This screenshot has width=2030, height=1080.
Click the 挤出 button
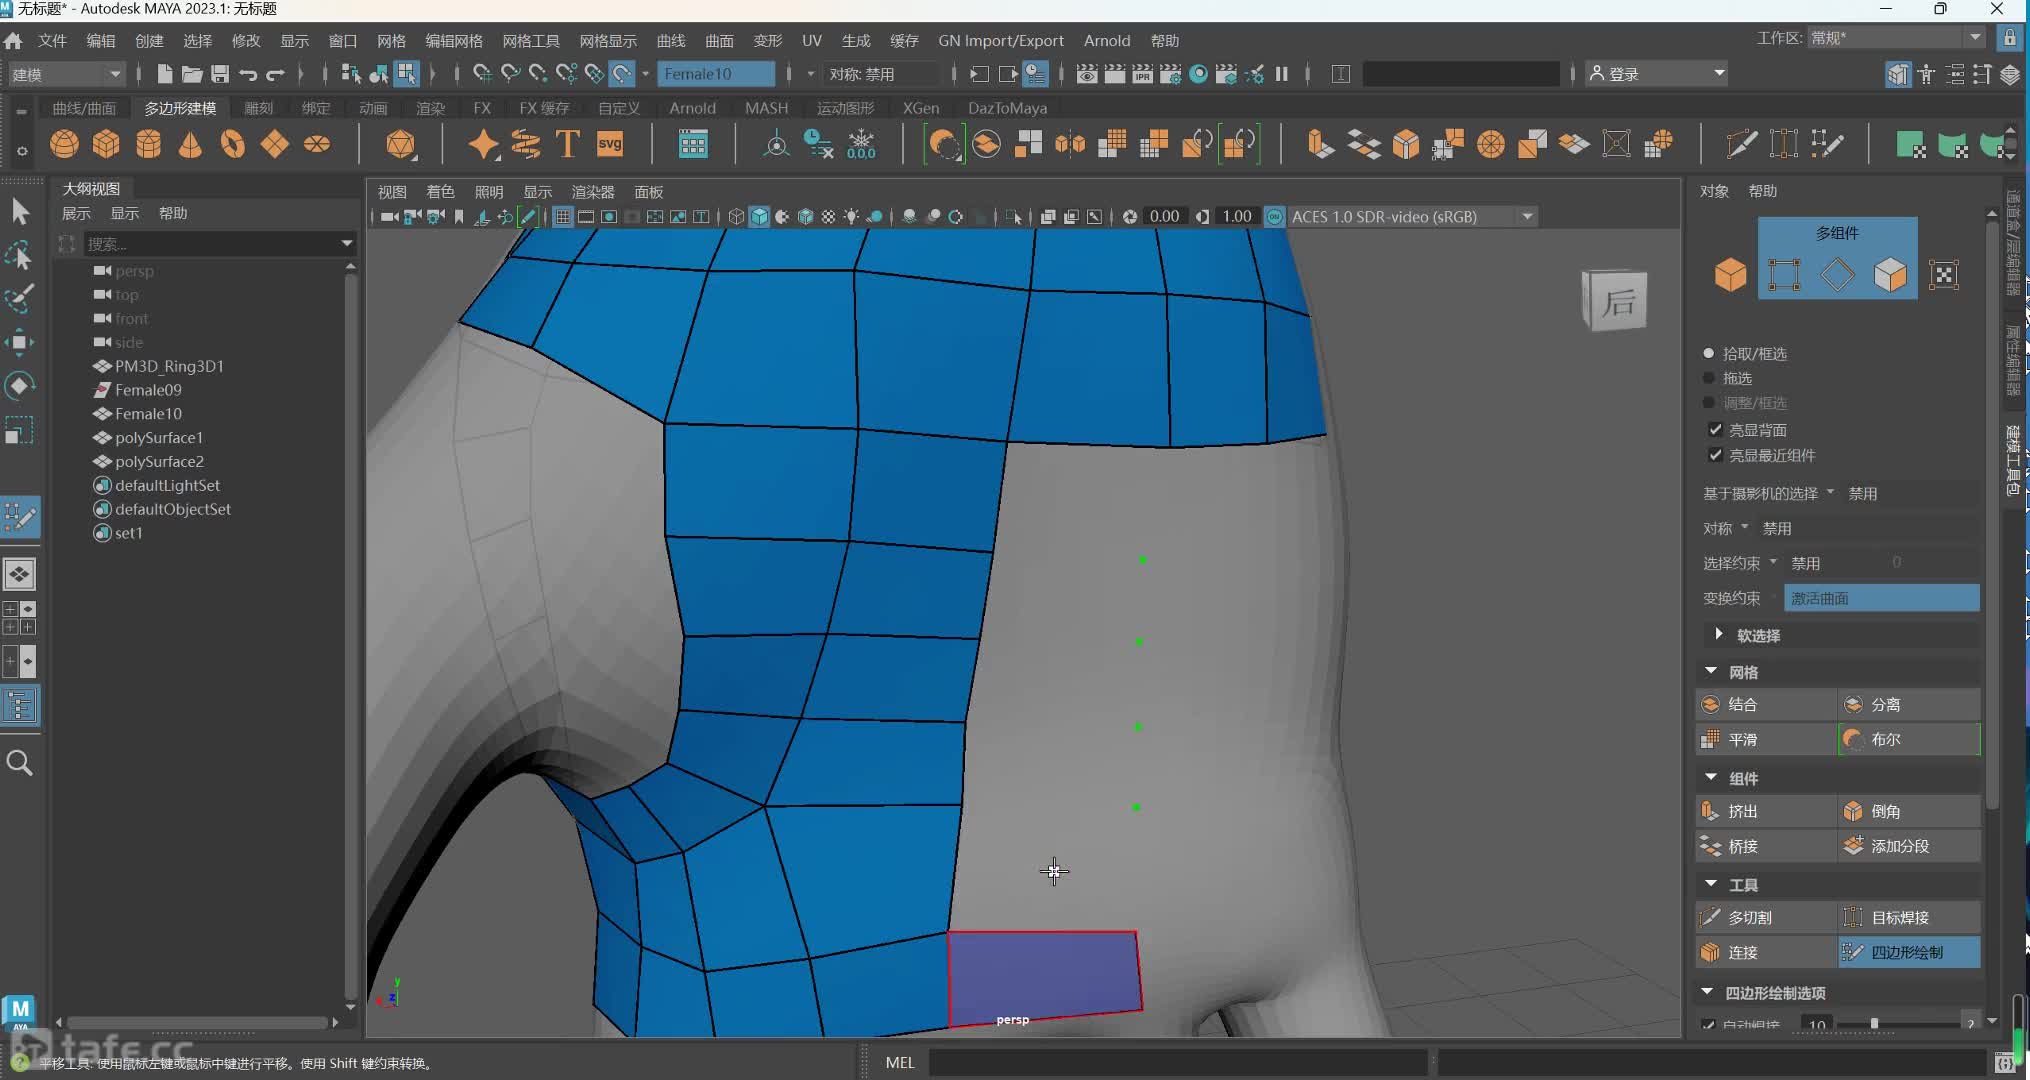pyautogui.click(x=1767, y=811)
